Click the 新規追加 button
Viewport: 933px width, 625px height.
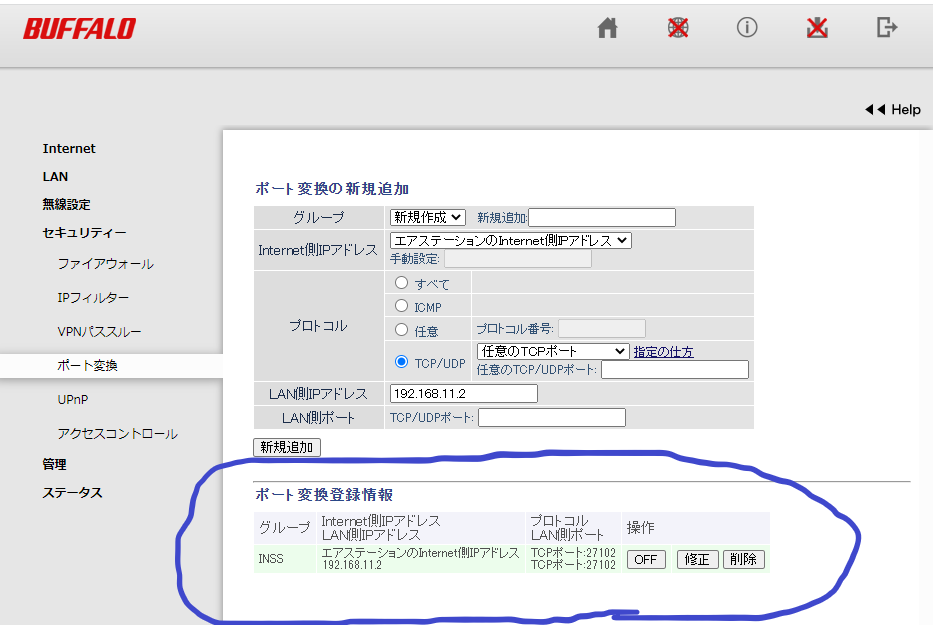pyautogui.click(x=287, y=447)
